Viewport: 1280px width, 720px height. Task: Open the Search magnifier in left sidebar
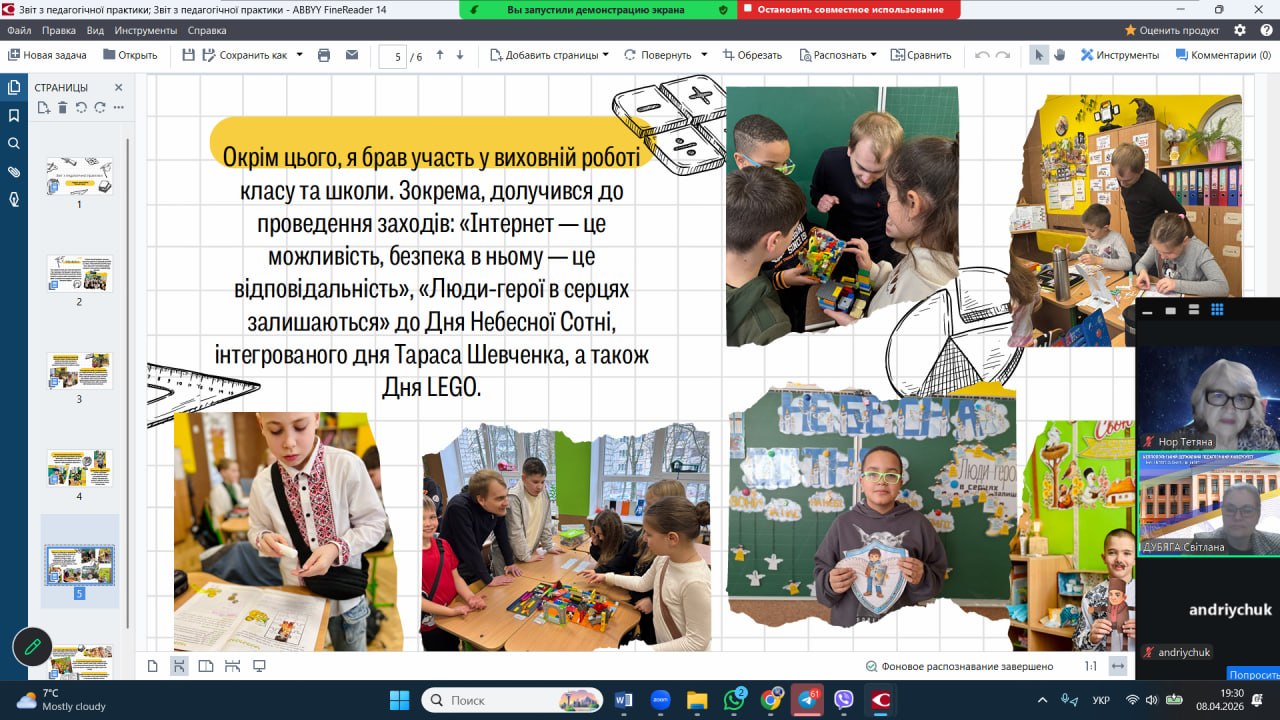(x=14, y=143)
